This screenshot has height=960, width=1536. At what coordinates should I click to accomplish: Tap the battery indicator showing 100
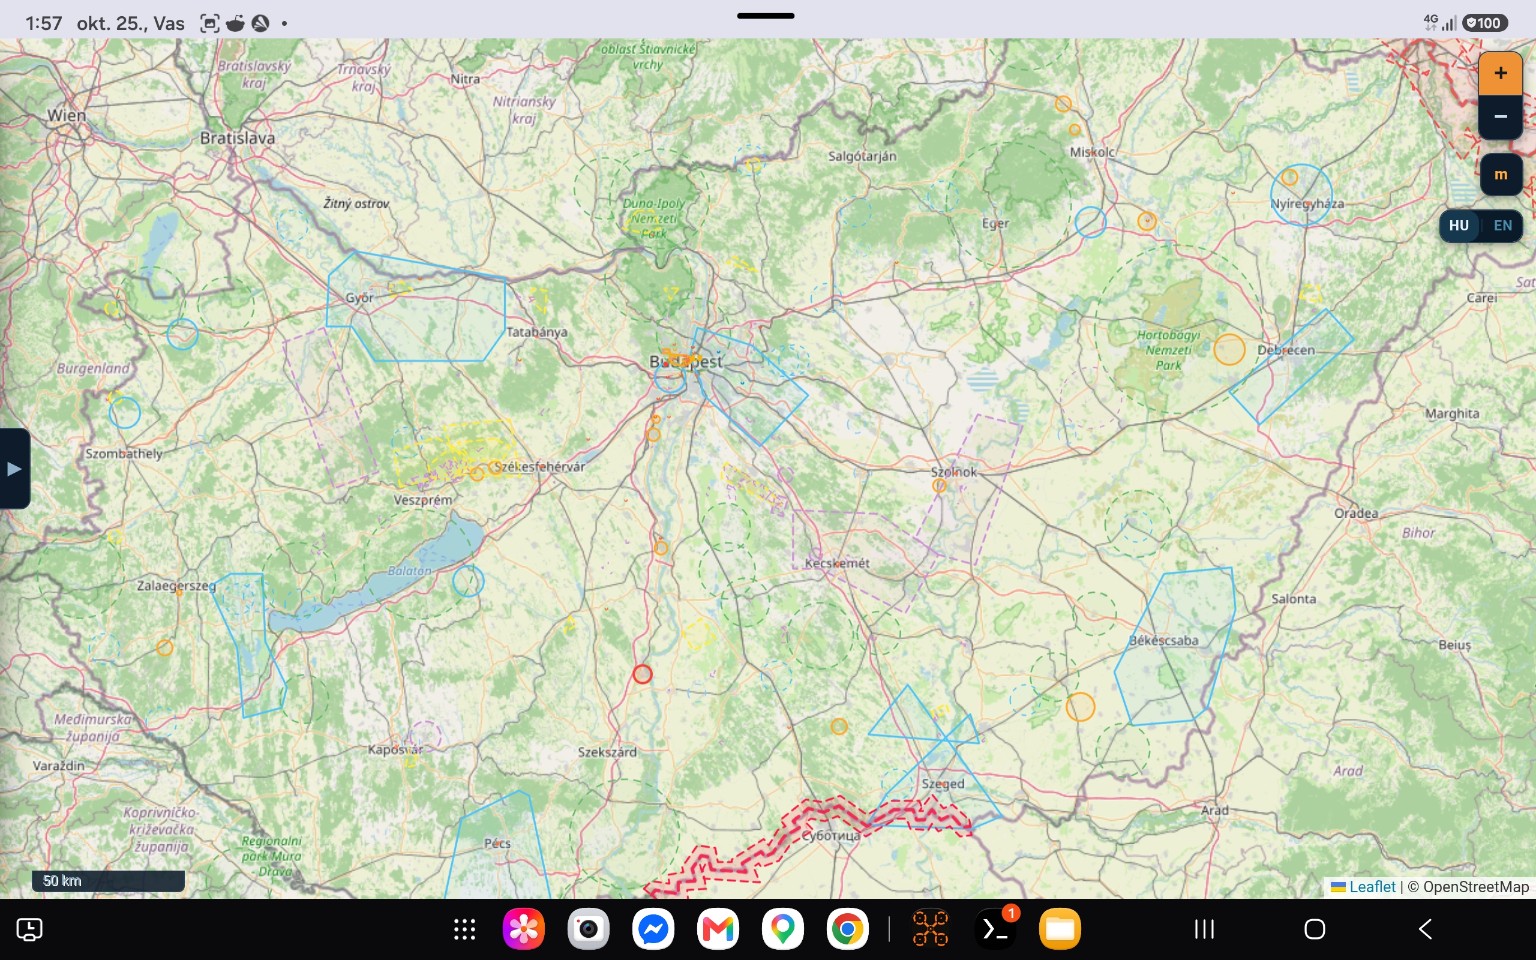[1485, 23]
